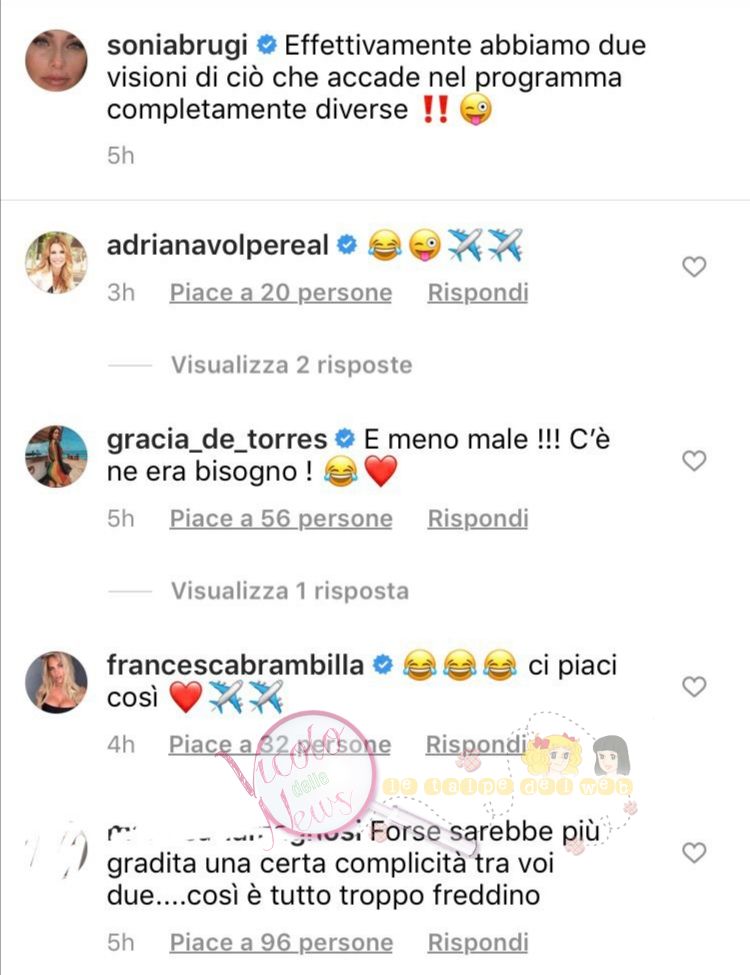The width and height of the screenshot is (750, 975).
Task: Click Rispondi under the 'troppo freddino' comment
Action: [x=478, y=943]
